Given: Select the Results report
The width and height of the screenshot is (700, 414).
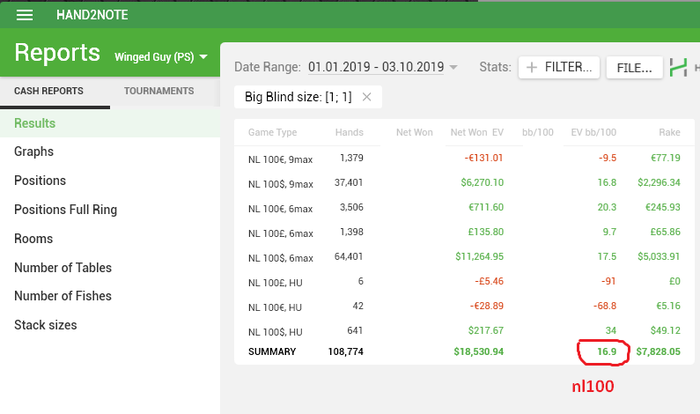Looking at the screenshot, I should click(35, 123).
